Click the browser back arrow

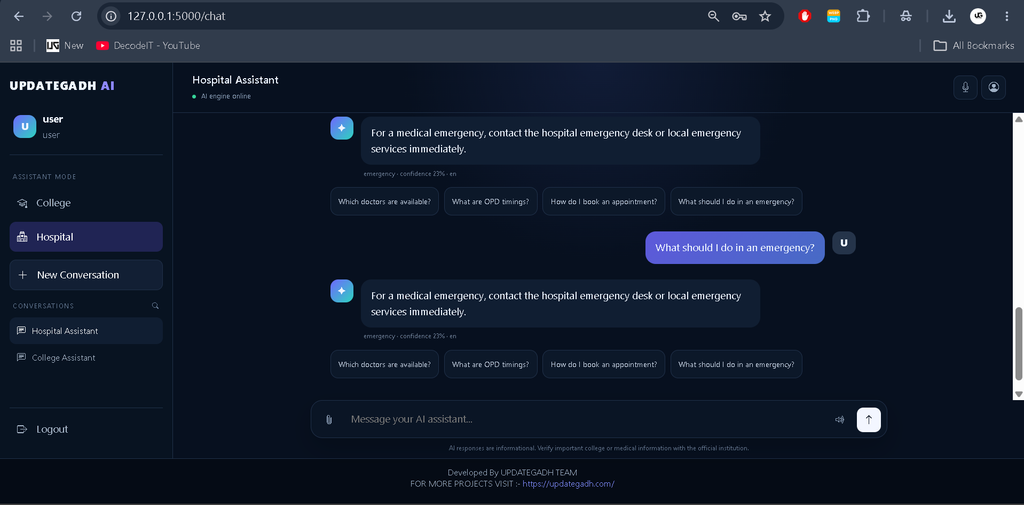[x=18, y=16]
